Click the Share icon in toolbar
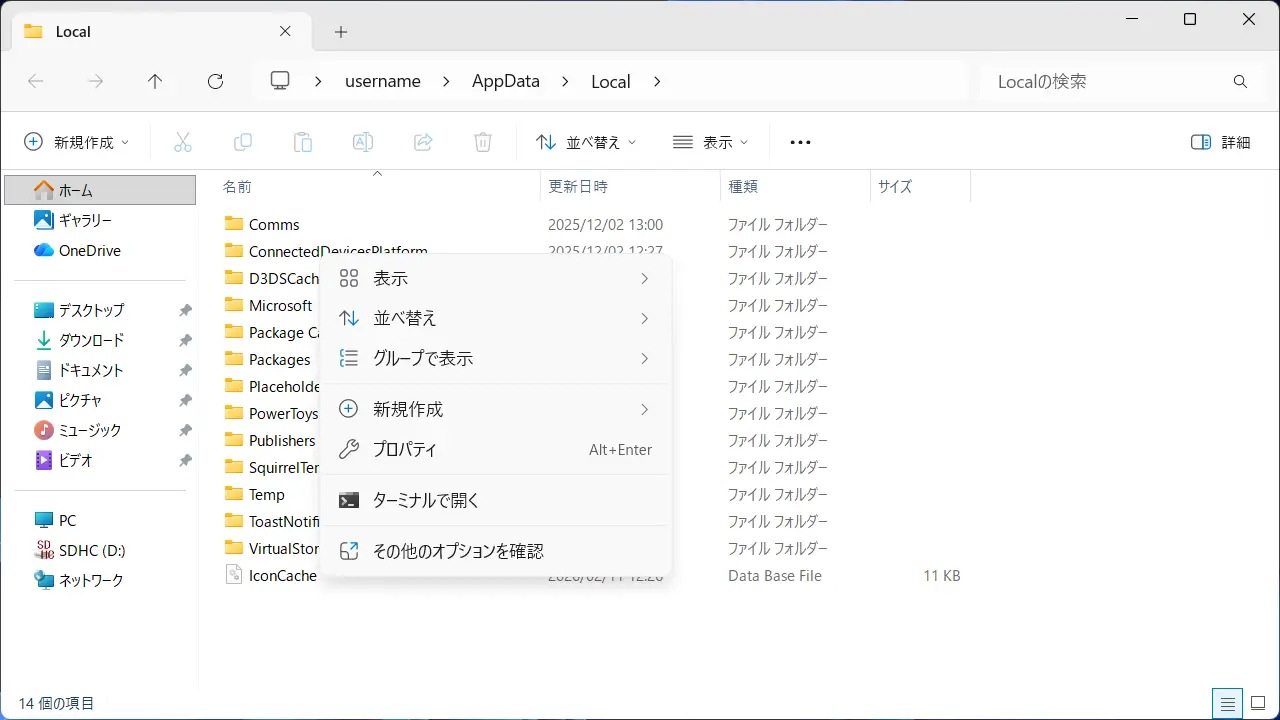Image resolution: width=1280 pixels, height=720 pixels. (x=423, y=142)
